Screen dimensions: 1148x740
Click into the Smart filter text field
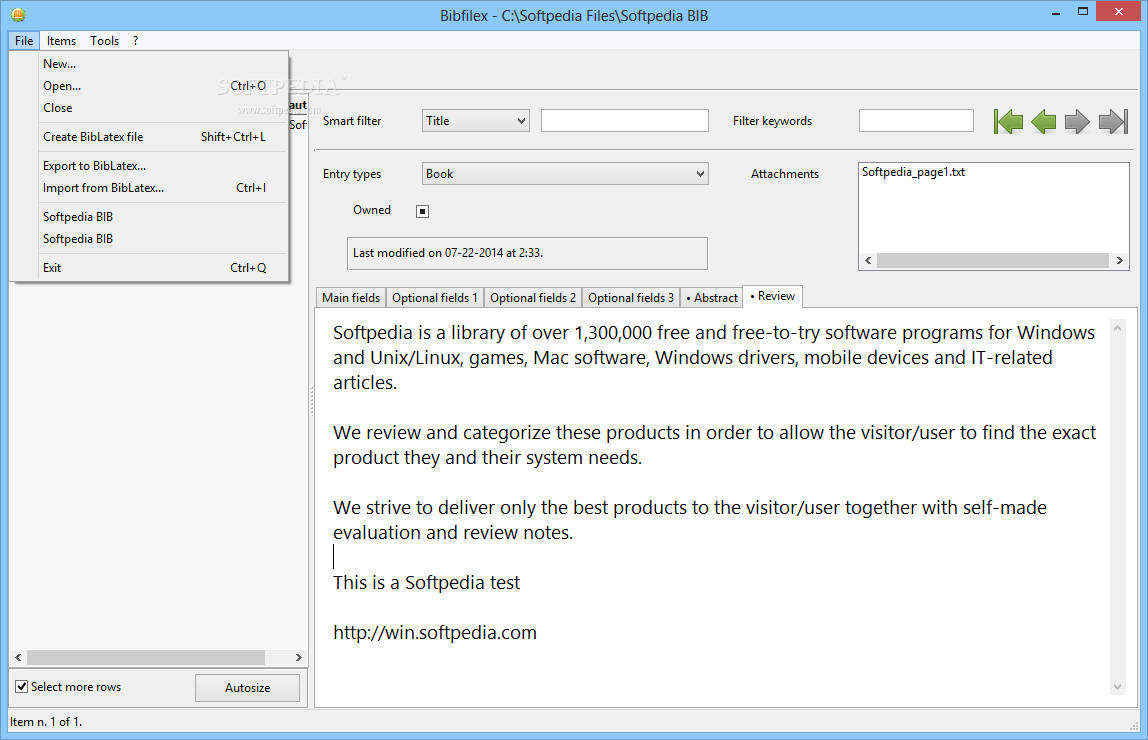(625, 121)
